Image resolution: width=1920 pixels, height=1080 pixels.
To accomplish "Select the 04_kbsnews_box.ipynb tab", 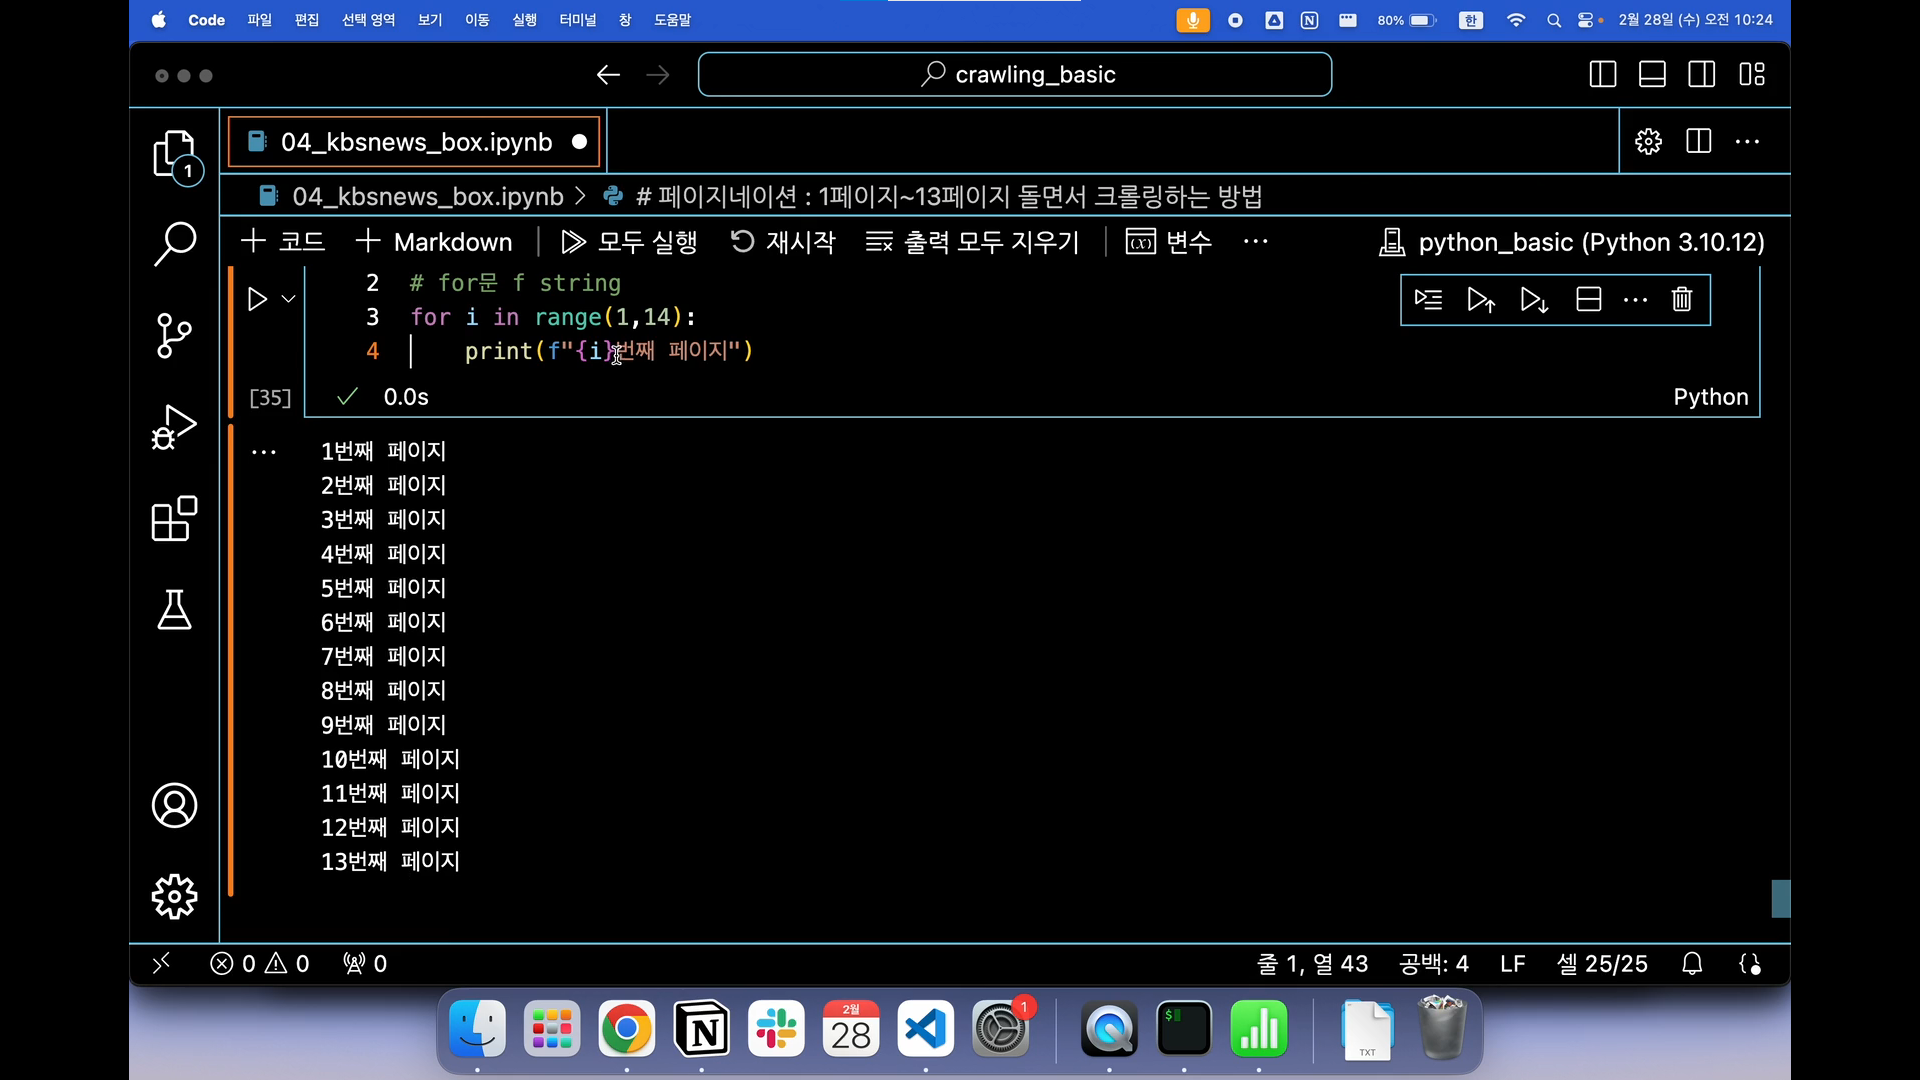I will [x=415, y=142].
